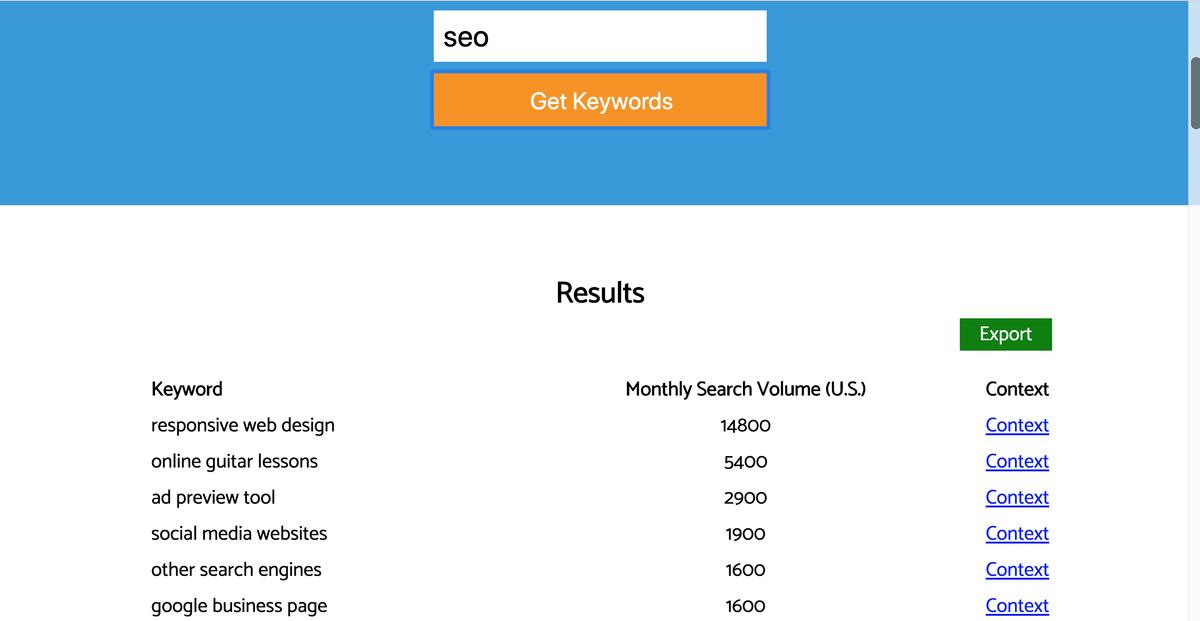Follow the Context link for ad preview tool
Viewport: 1200px width, 621px height.
[1016, 497]
